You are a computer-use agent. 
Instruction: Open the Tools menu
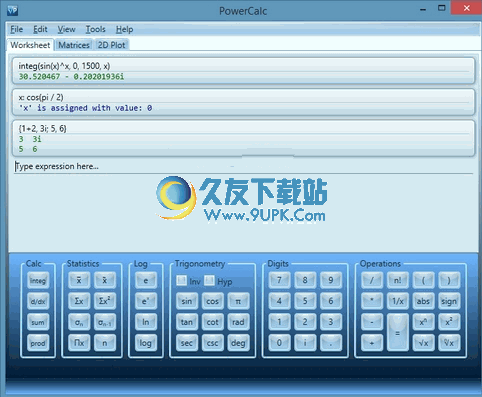tap(95, 29)
